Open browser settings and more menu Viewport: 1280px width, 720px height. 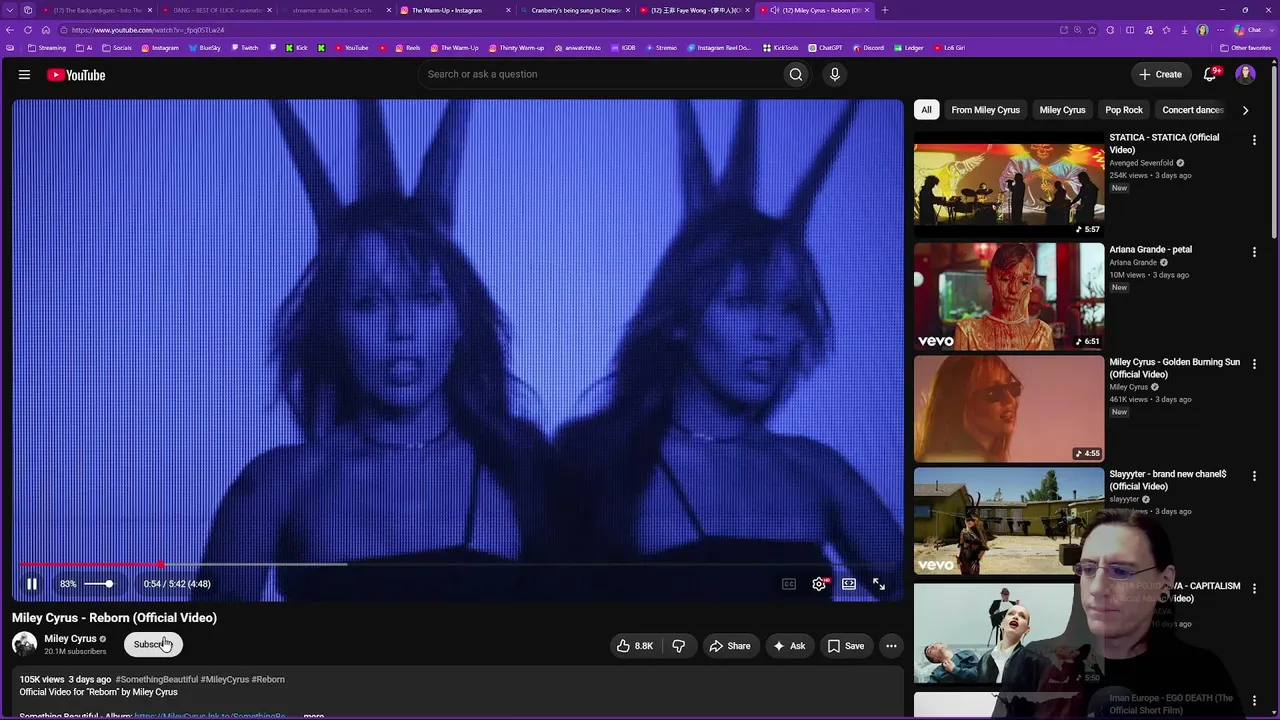(1220, 30)
